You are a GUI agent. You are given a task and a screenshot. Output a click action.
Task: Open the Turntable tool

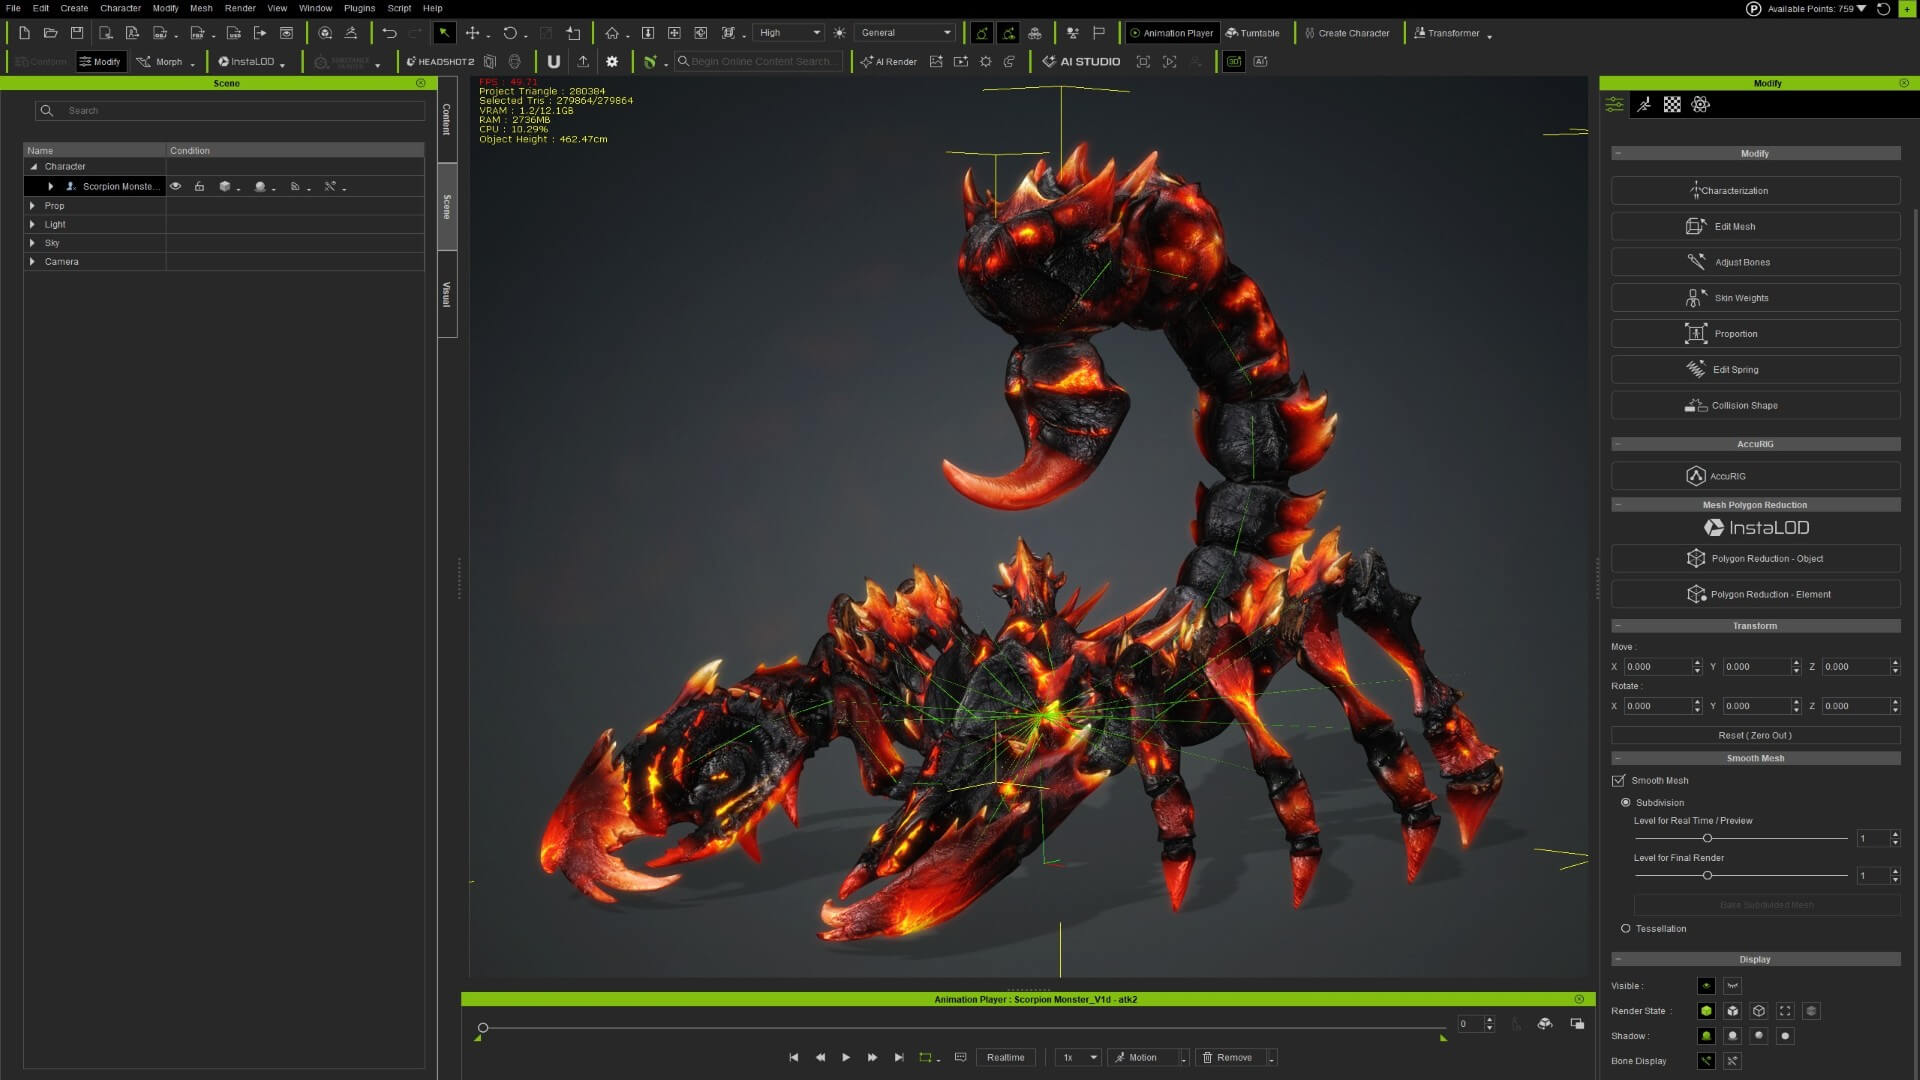click(1252, 33)
